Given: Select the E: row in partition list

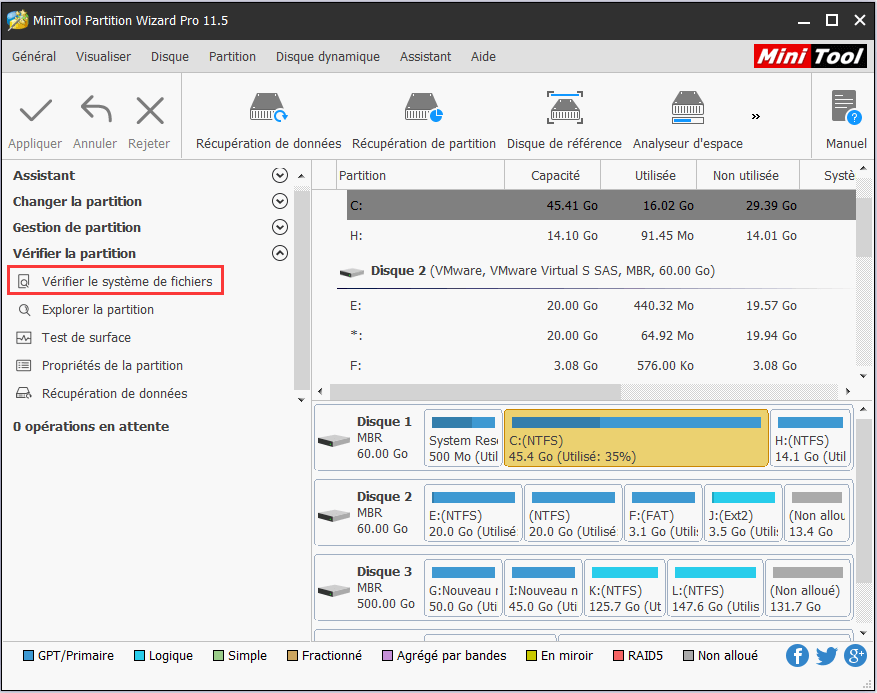Looking at the screenshot, I should (601, 305).
